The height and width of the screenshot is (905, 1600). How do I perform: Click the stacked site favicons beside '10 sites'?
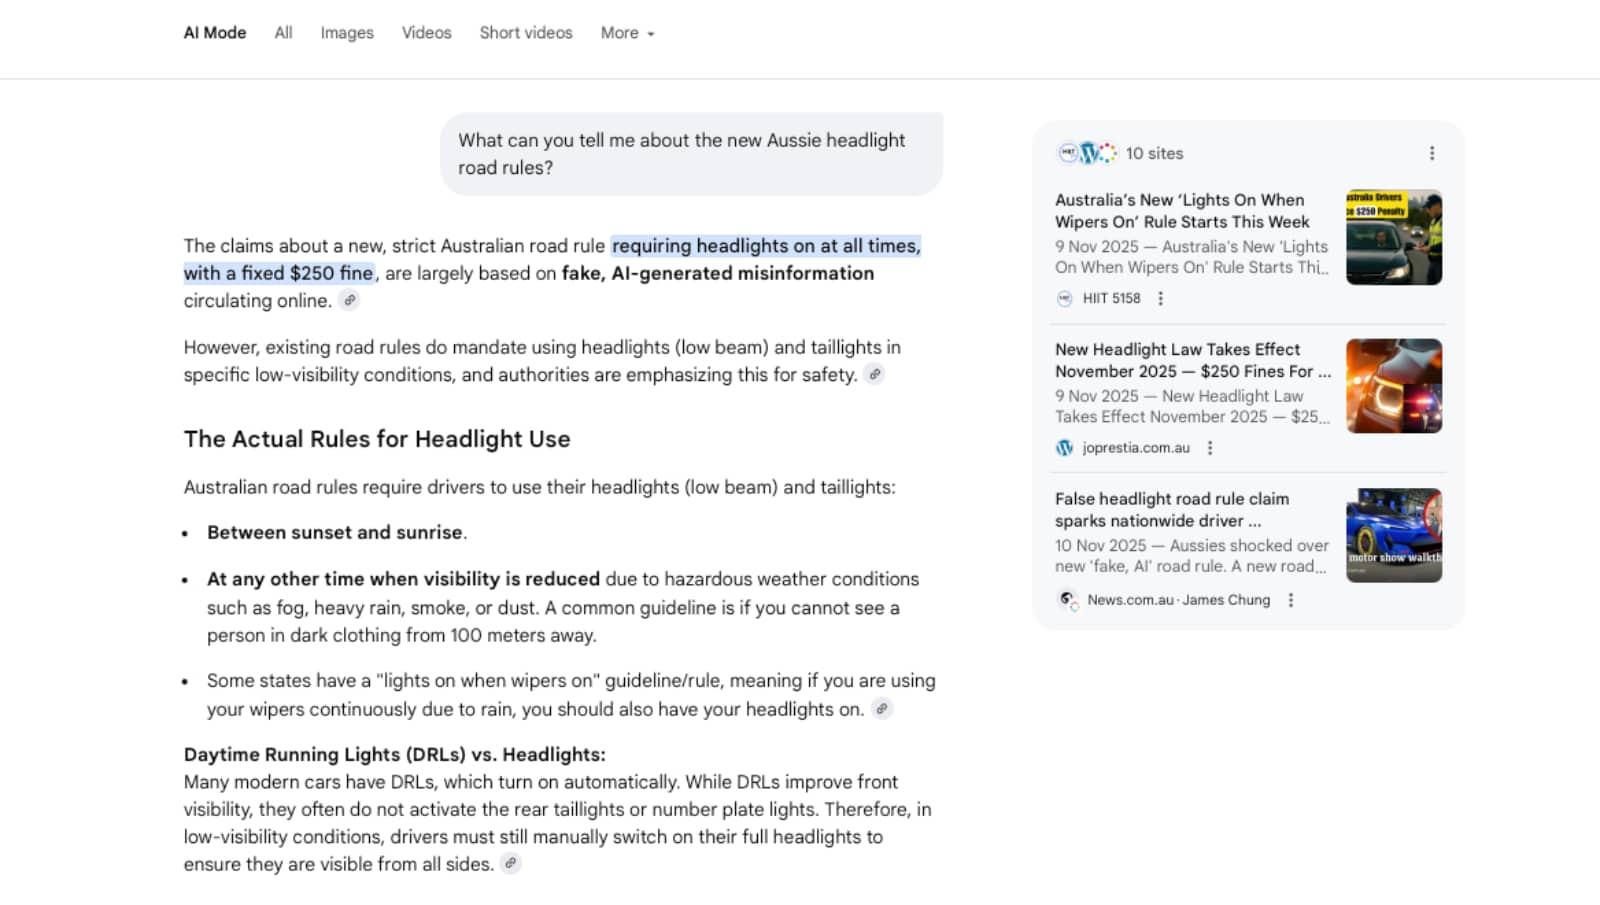(1087, 153)
